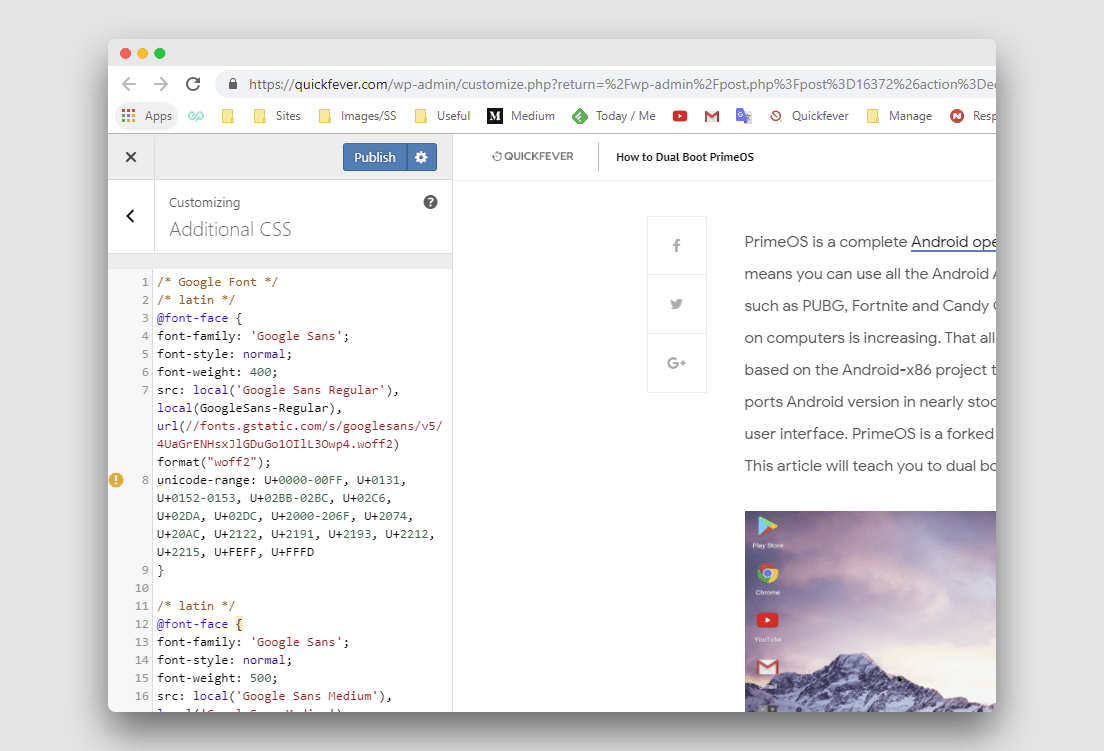Click the font-weight: 400 line

click(218, 372)
